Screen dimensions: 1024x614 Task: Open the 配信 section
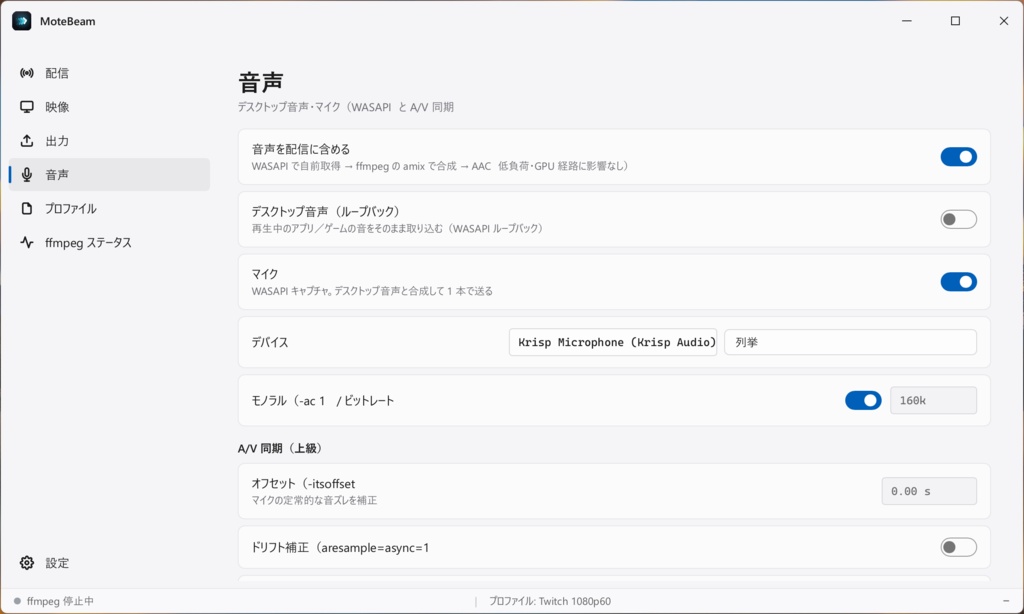(x=110, y=73)
